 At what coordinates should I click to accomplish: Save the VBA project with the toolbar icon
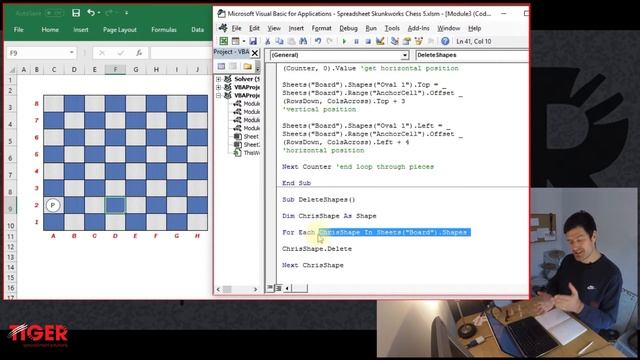click(253, 41)
